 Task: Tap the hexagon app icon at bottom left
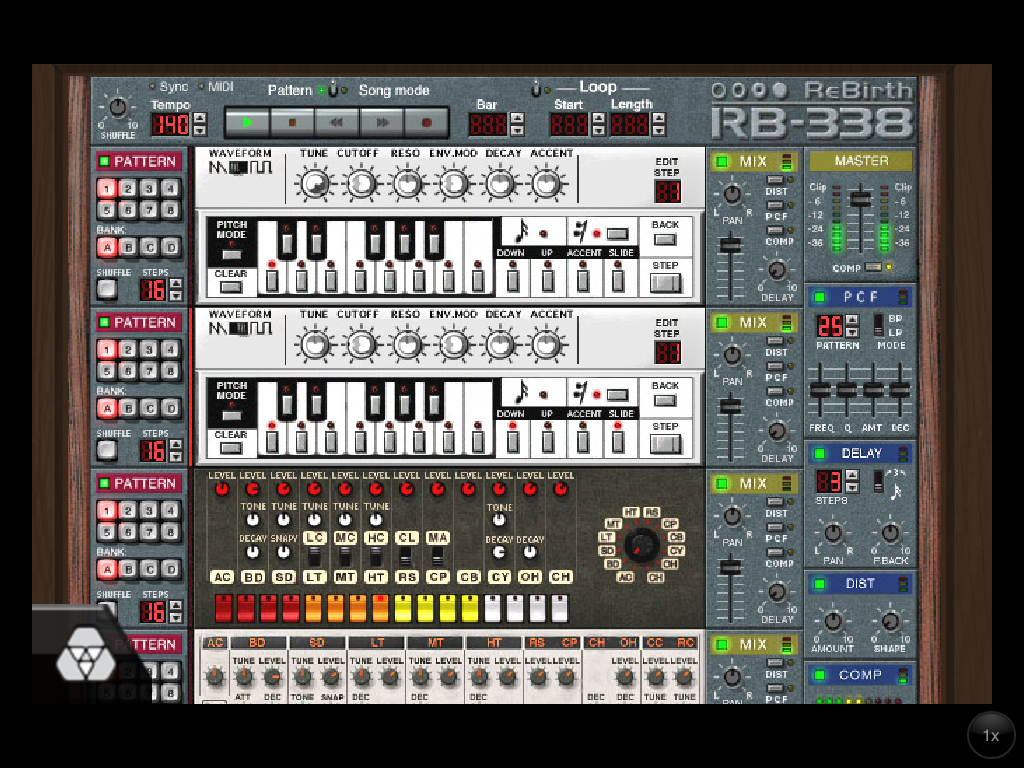[x=83, y=656]
